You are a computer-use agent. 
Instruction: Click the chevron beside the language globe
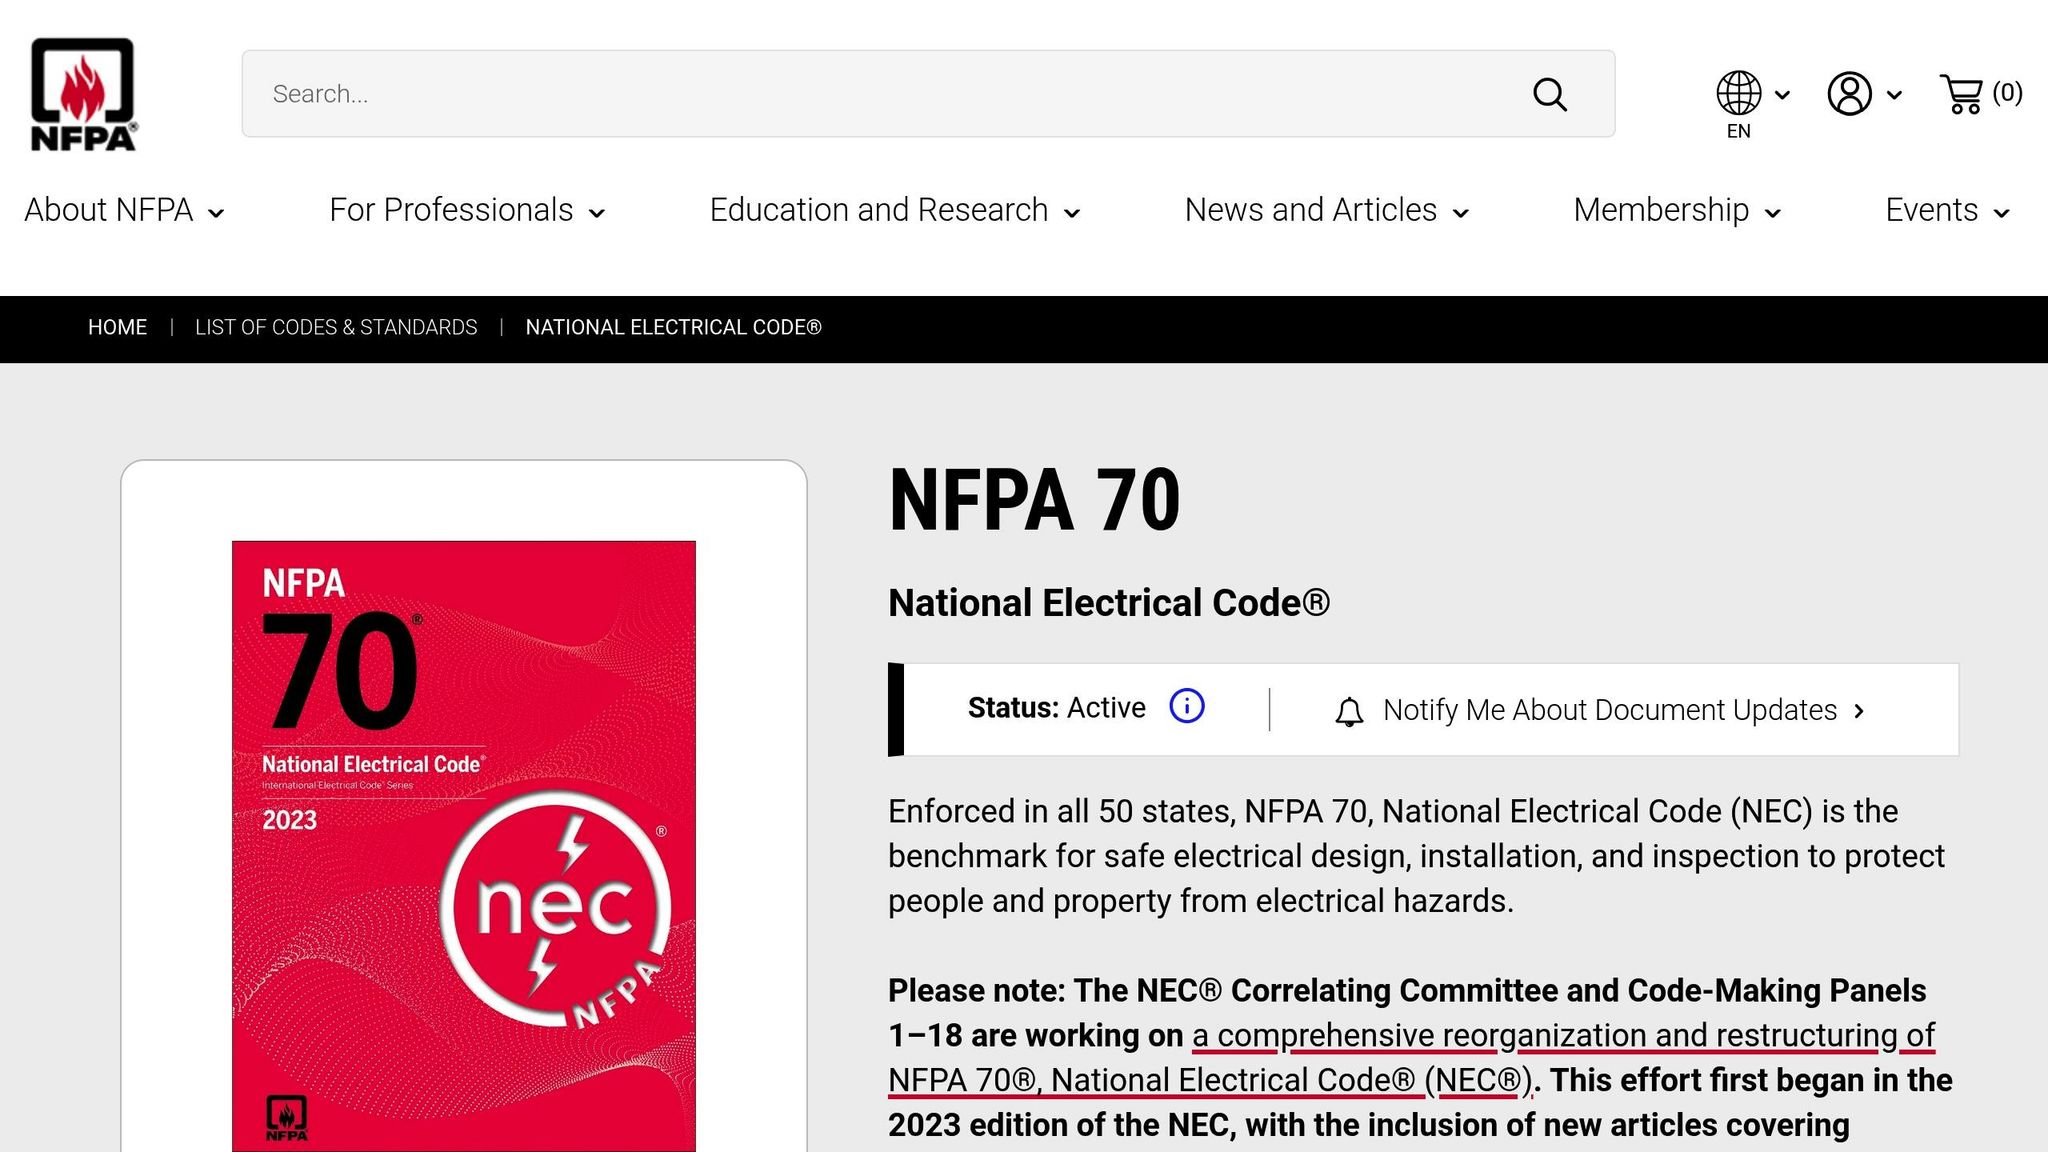(x=1782, y=95)
